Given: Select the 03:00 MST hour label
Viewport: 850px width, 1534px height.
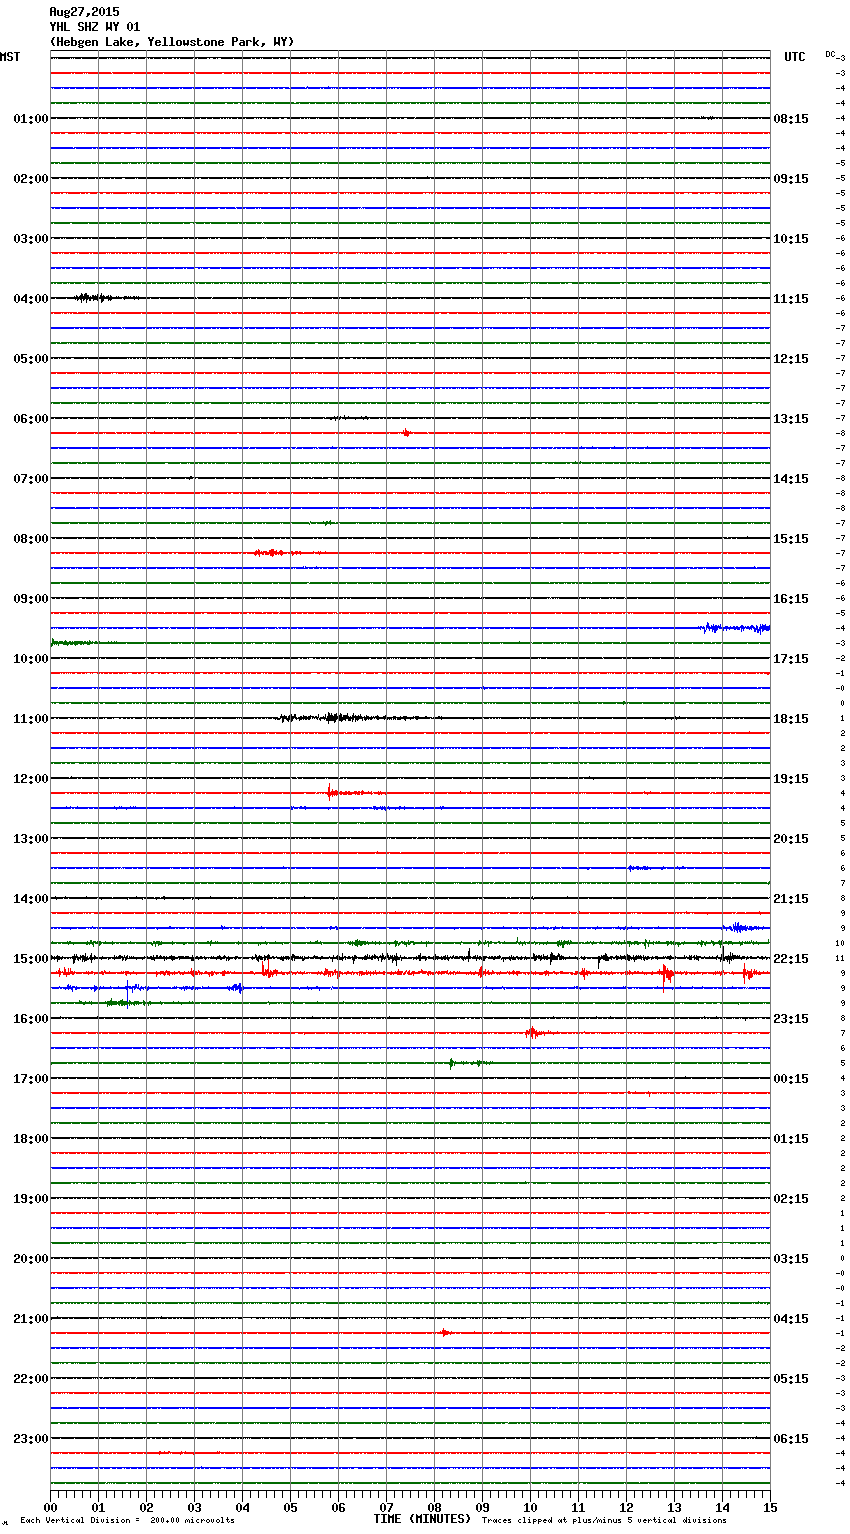Looking at the screenshot, I should pos(30,239).
